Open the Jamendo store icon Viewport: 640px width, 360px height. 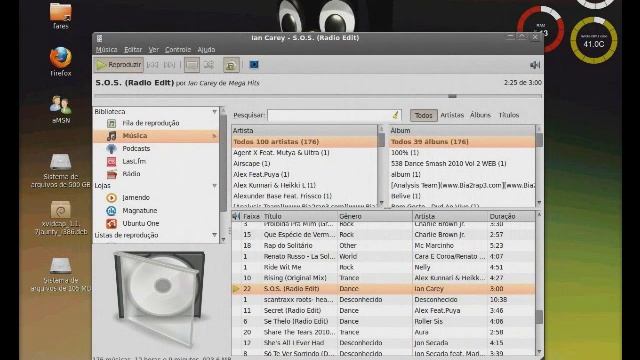pyautogui.click(x=111, y=198)
